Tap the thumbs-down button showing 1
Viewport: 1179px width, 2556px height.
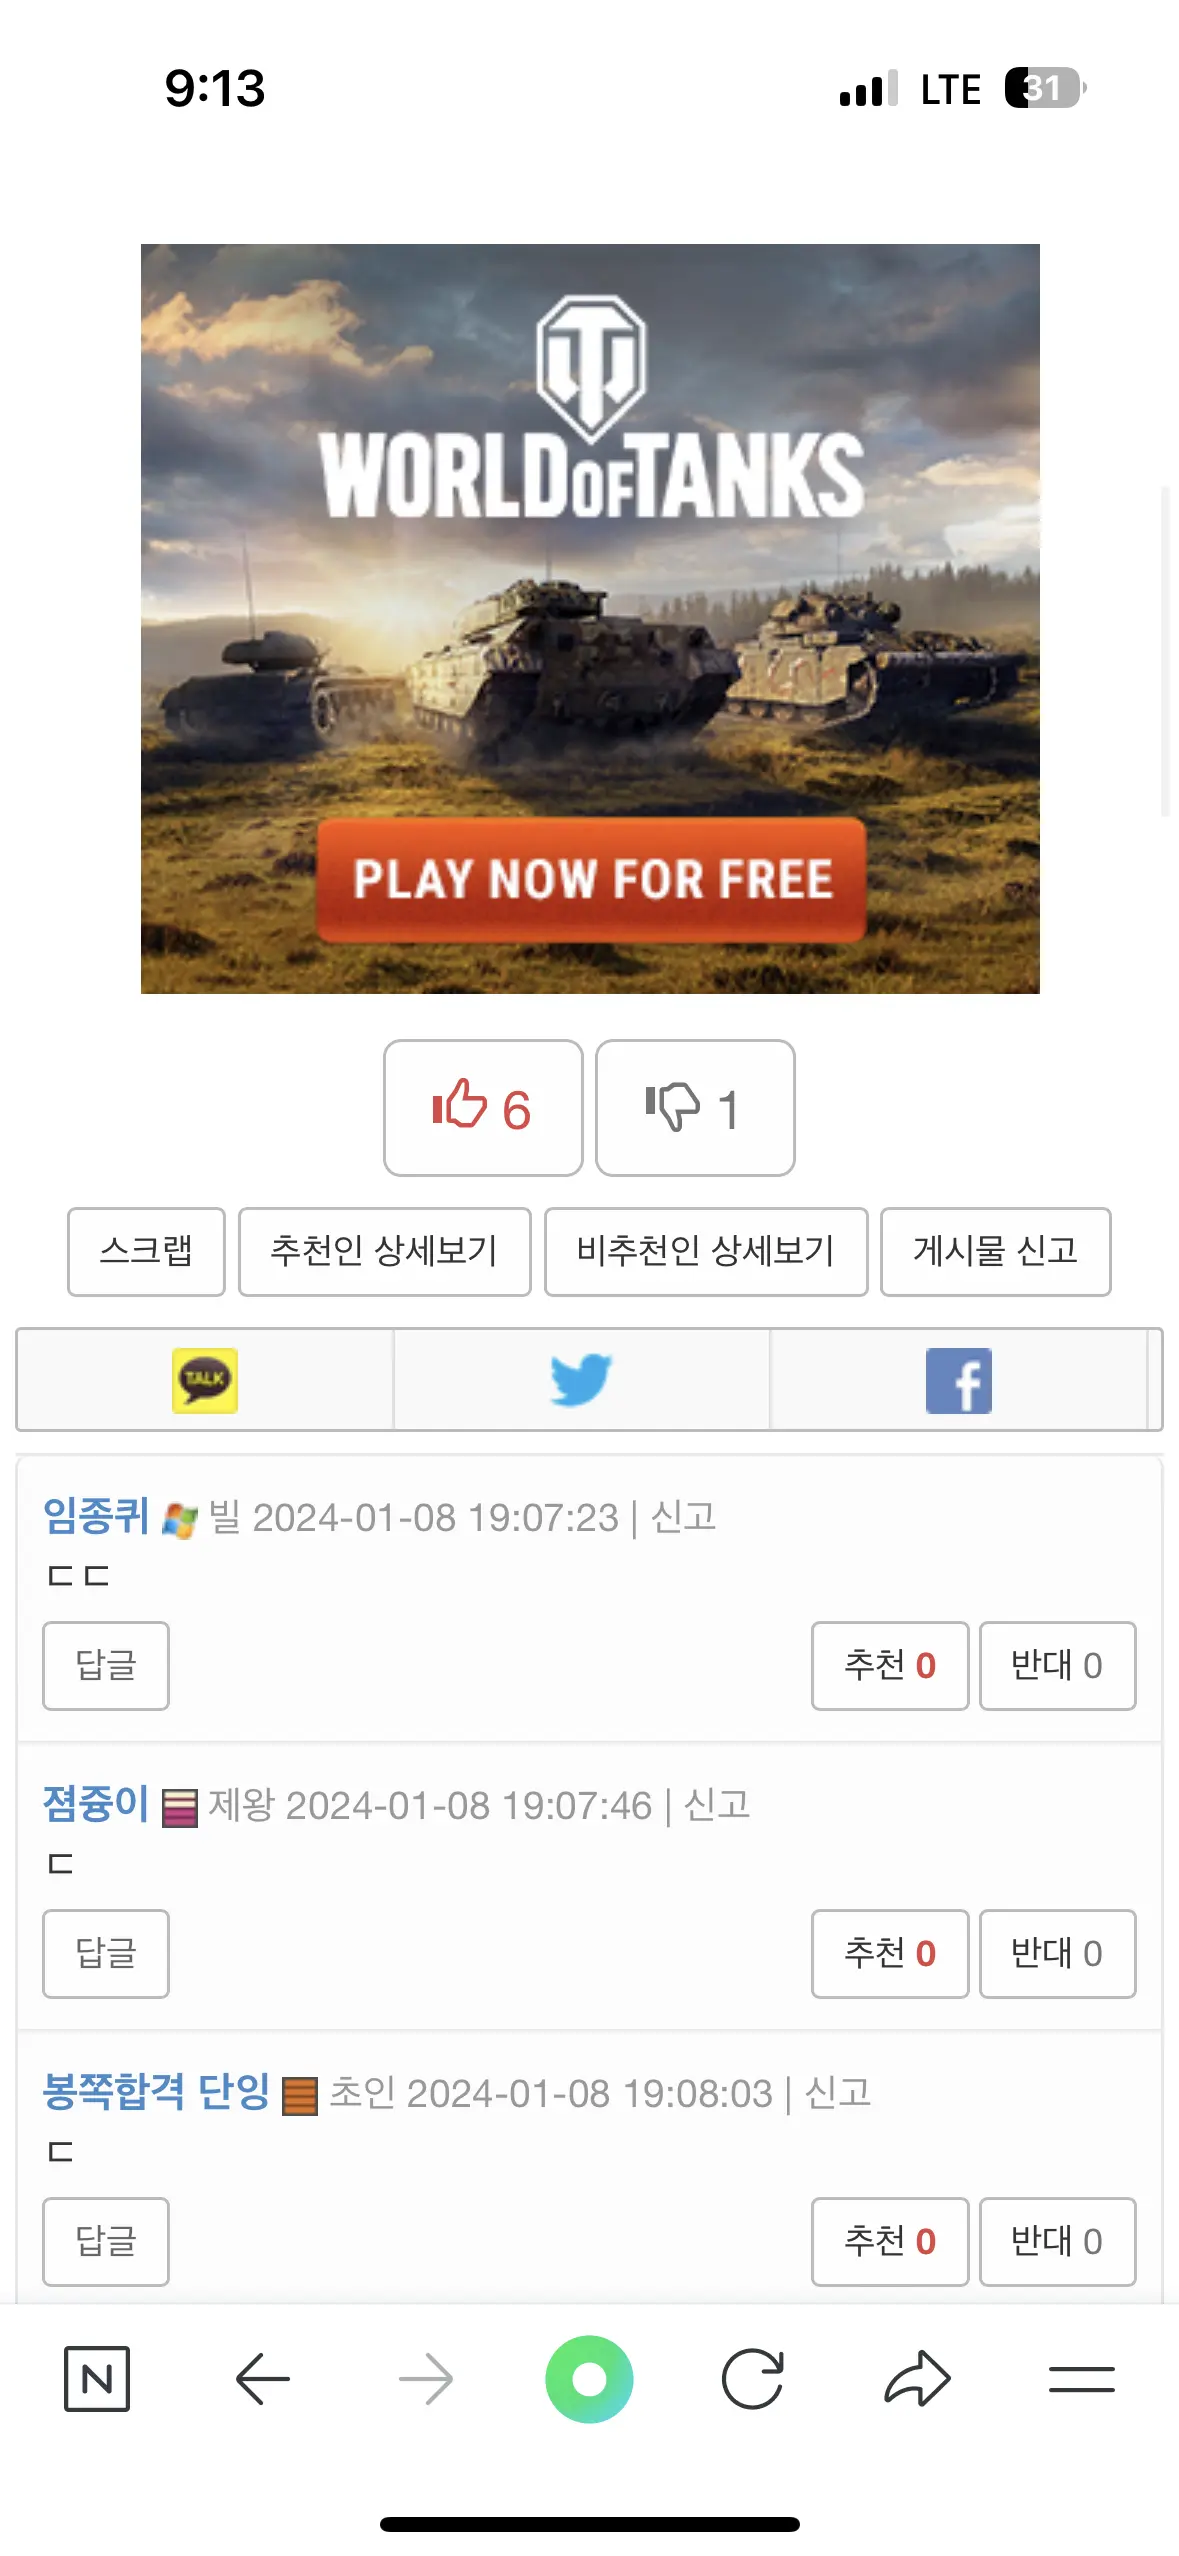tap(695, 1108)
